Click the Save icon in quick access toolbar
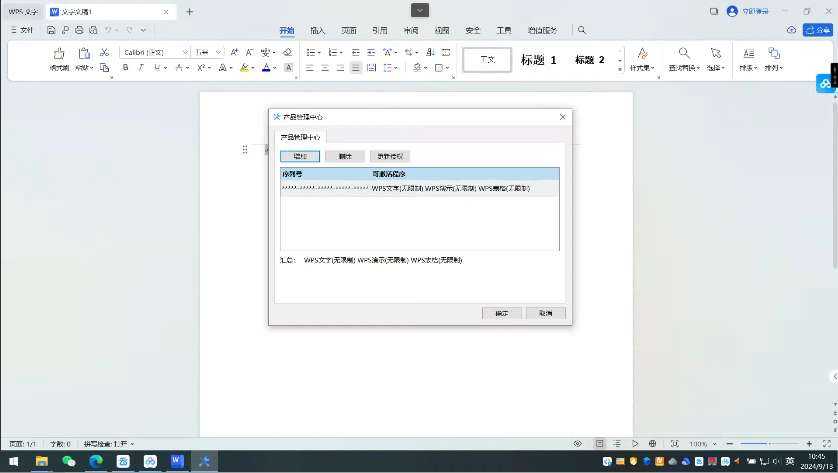 point(51,30)
